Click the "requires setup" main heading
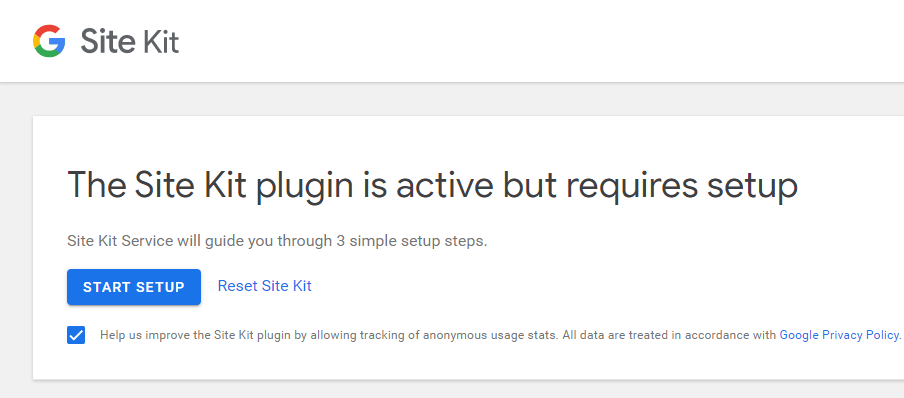 pos(432,186)
